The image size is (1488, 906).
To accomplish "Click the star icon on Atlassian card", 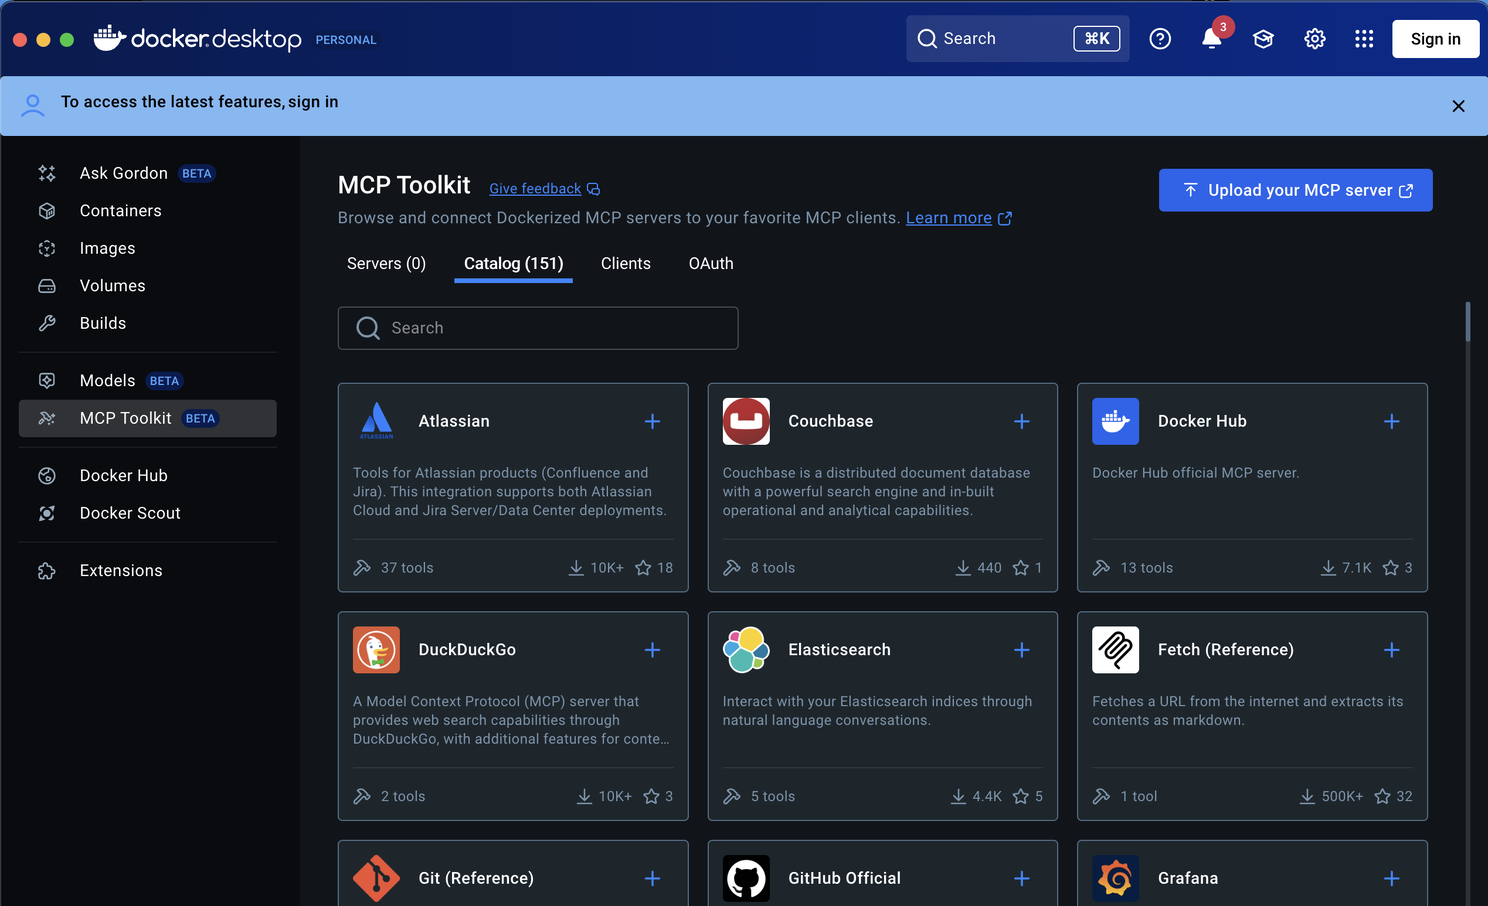I will (643, 568).
